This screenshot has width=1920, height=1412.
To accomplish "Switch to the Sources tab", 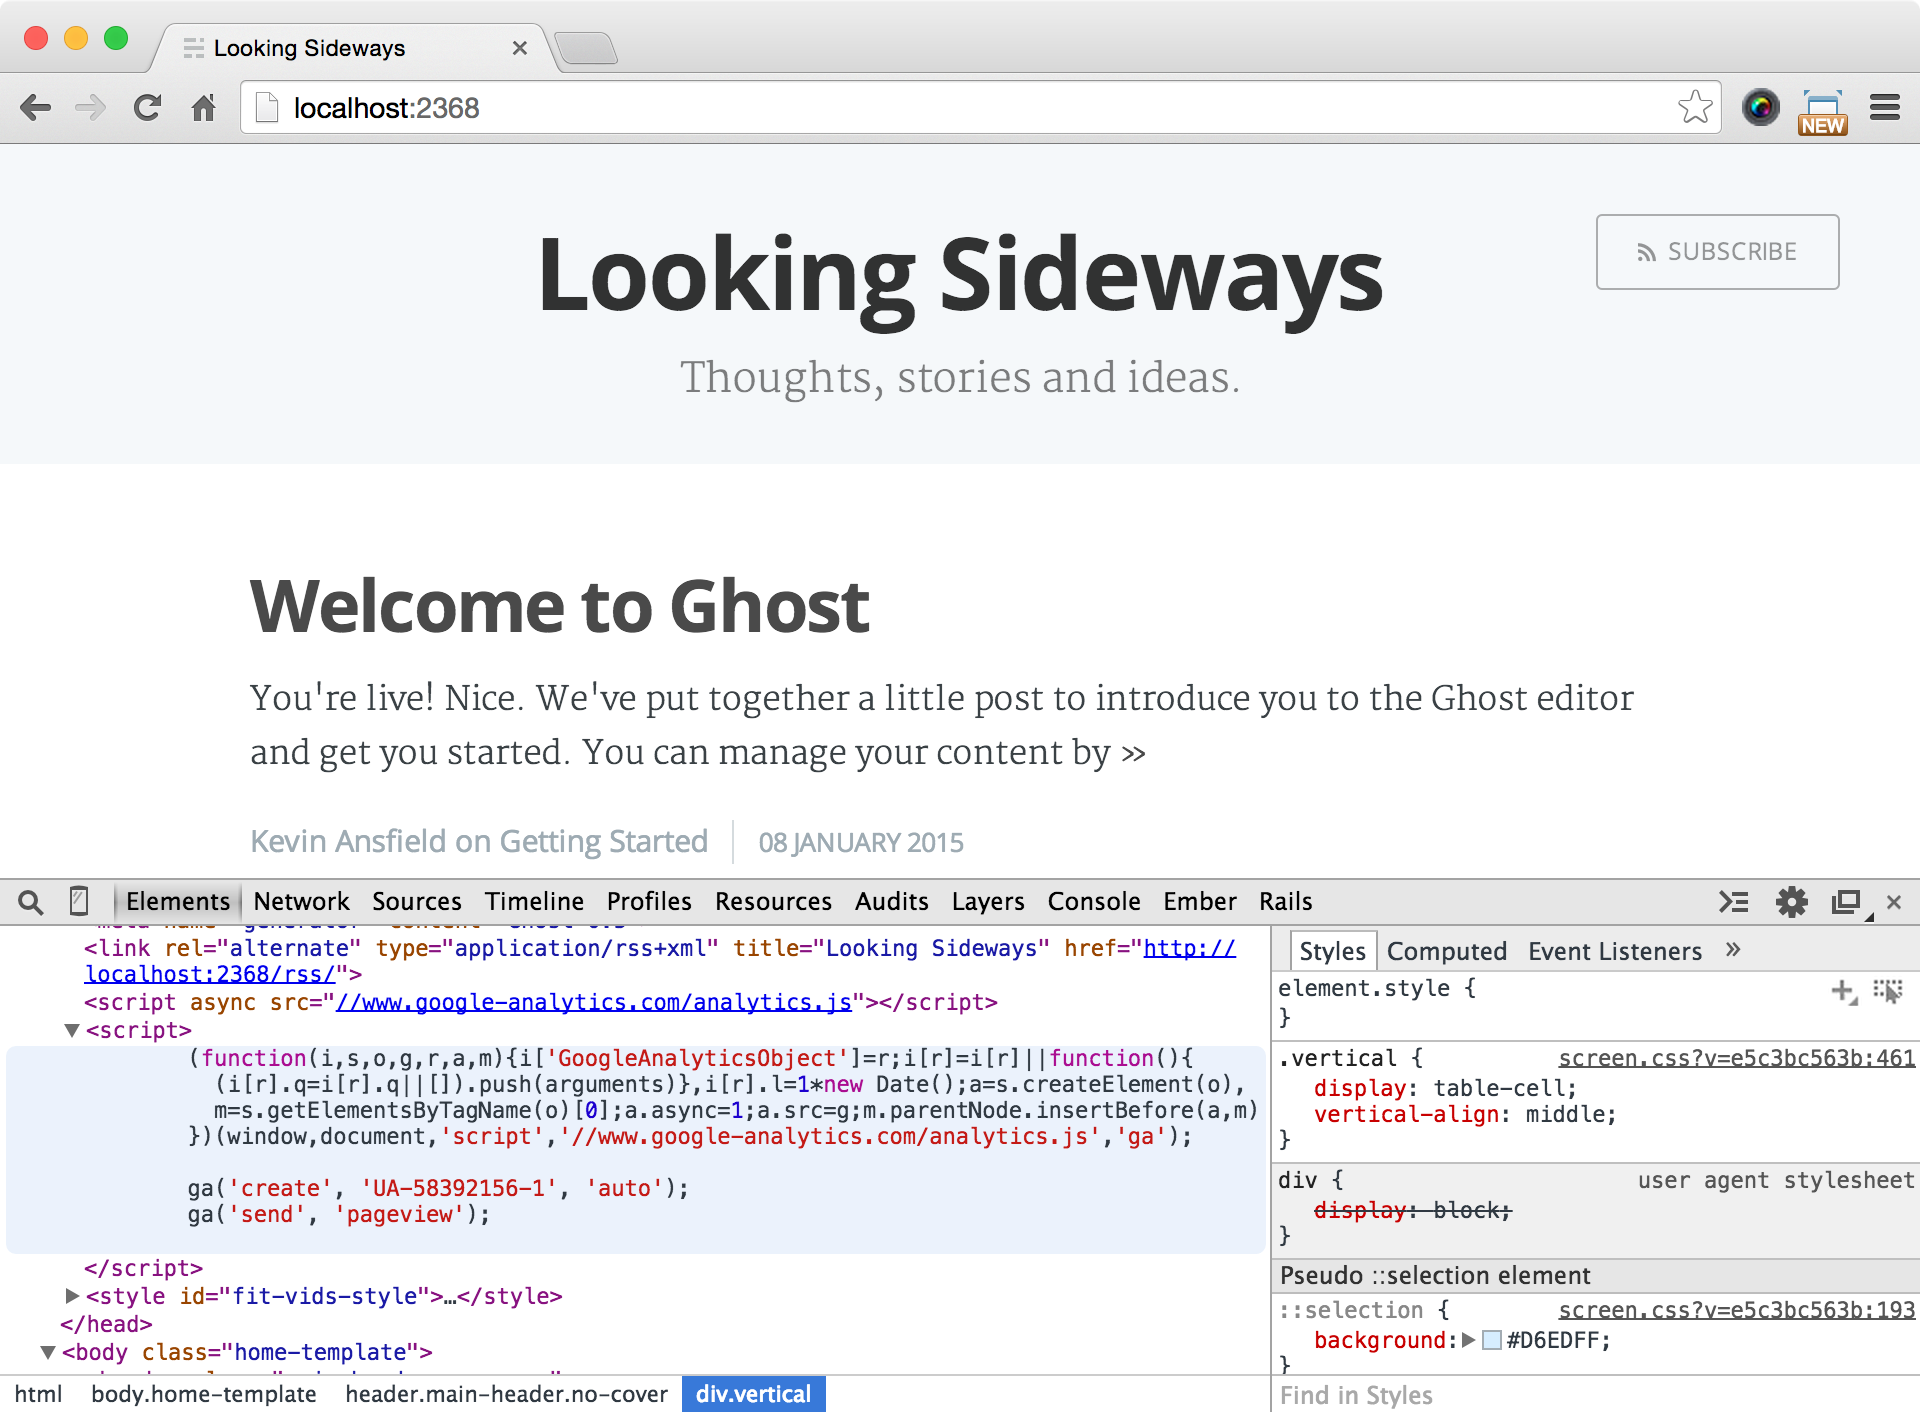I will coord(417,902).
